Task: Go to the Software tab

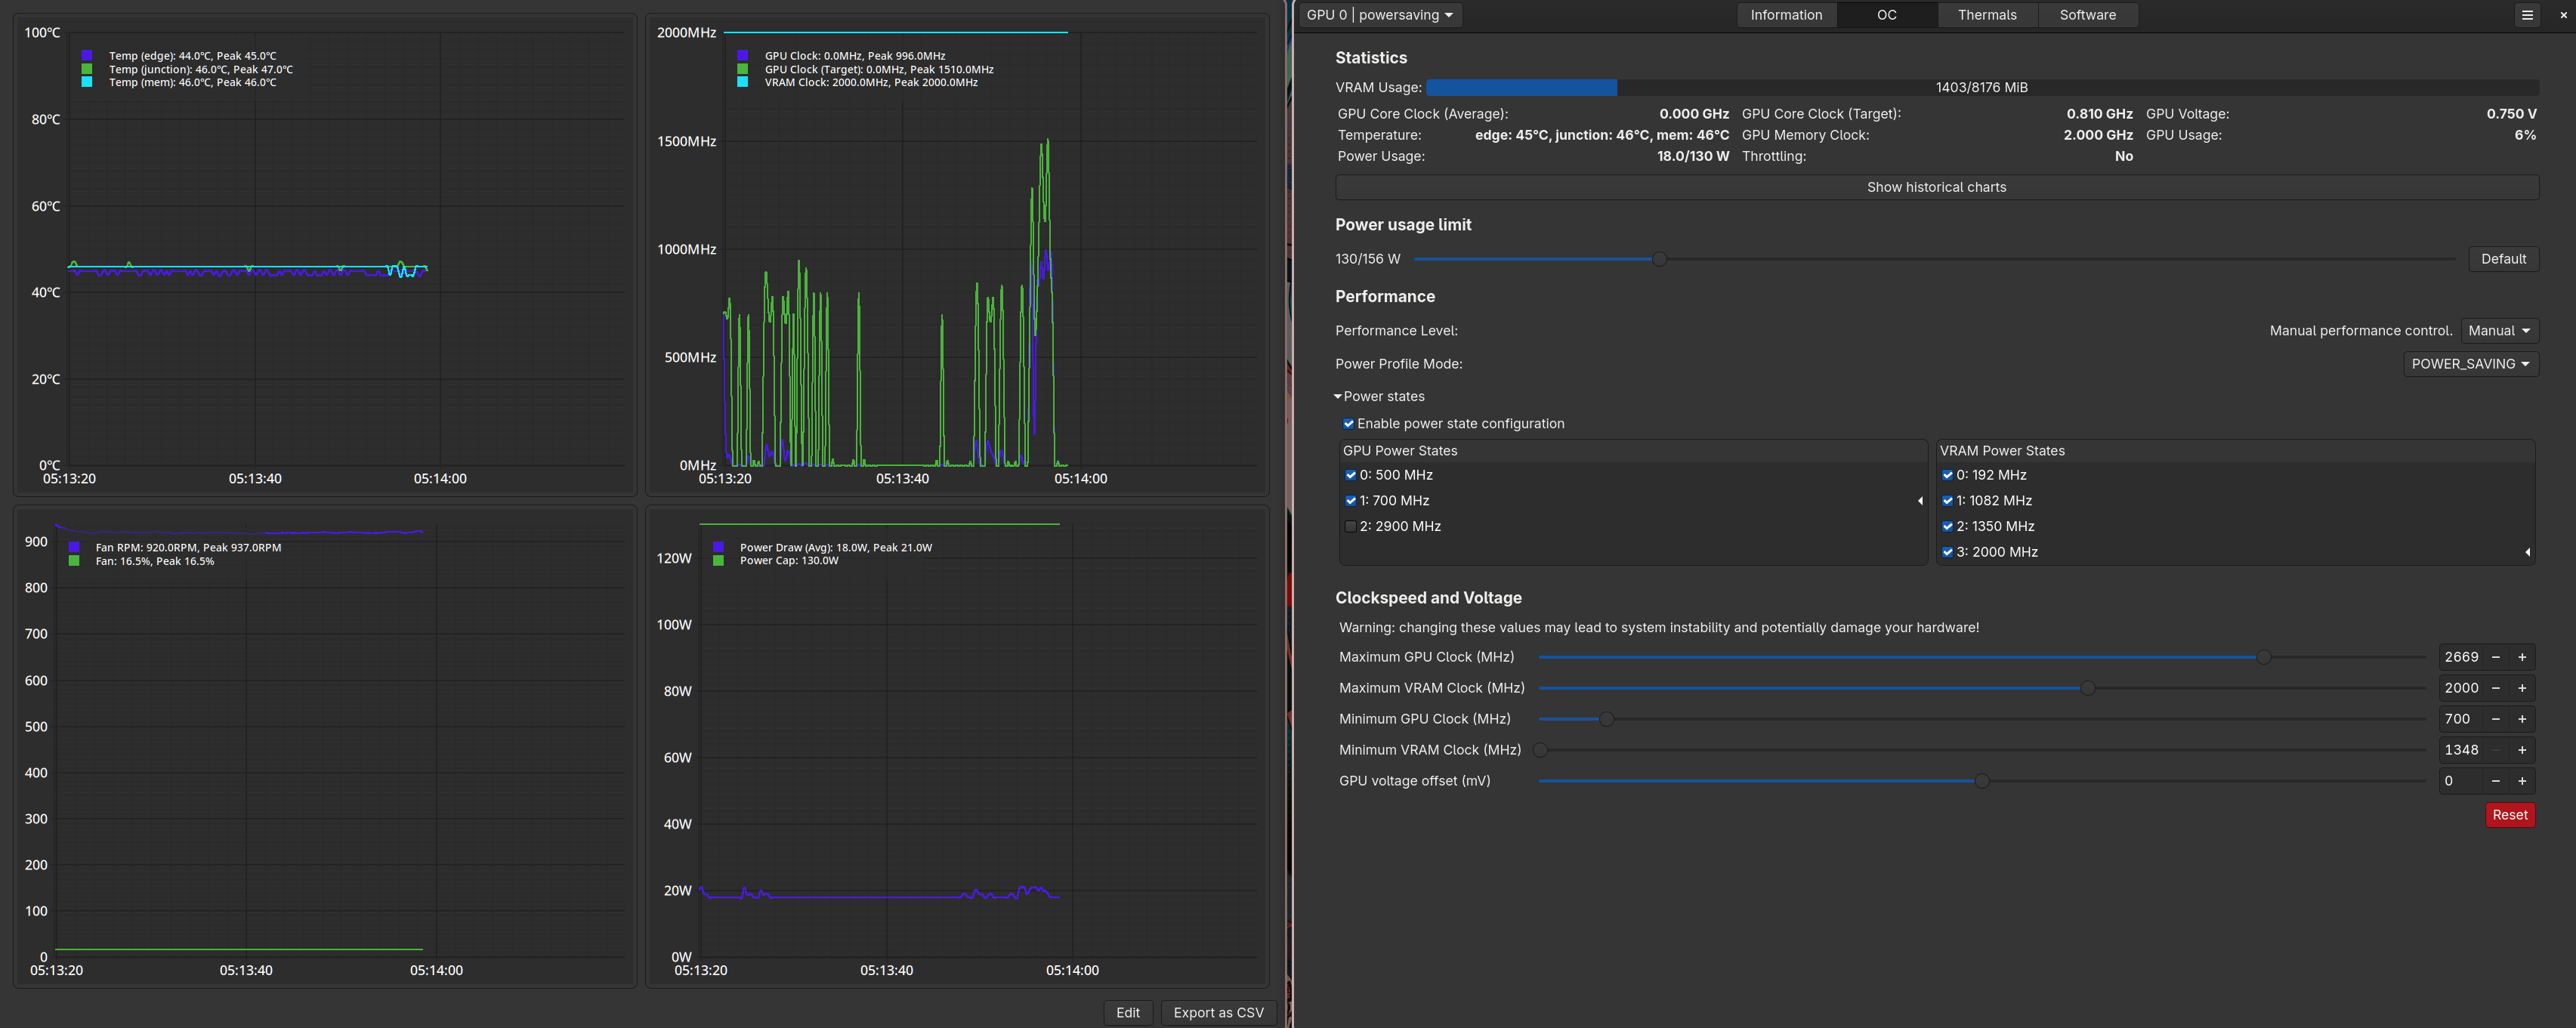Action: [2087, 15]
